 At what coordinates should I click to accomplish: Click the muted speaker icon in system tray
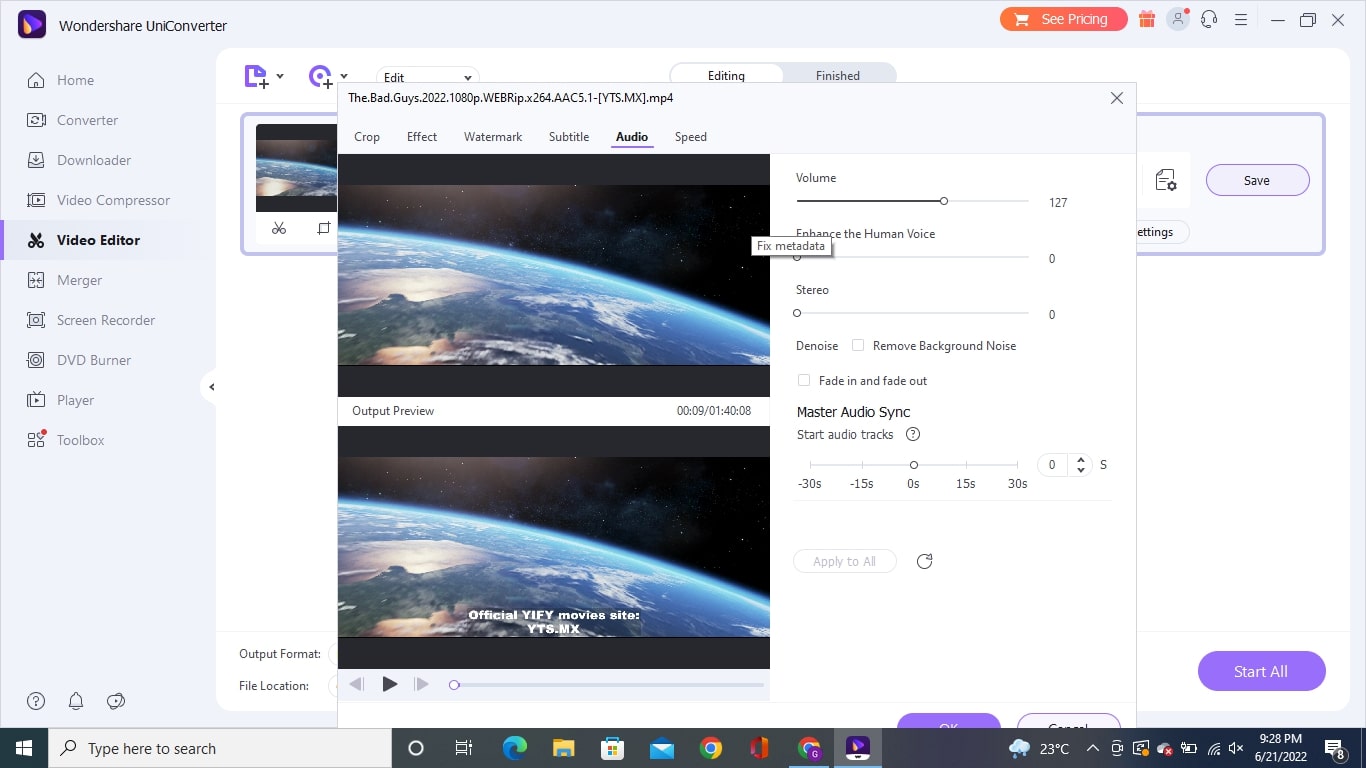[1237, 748]
